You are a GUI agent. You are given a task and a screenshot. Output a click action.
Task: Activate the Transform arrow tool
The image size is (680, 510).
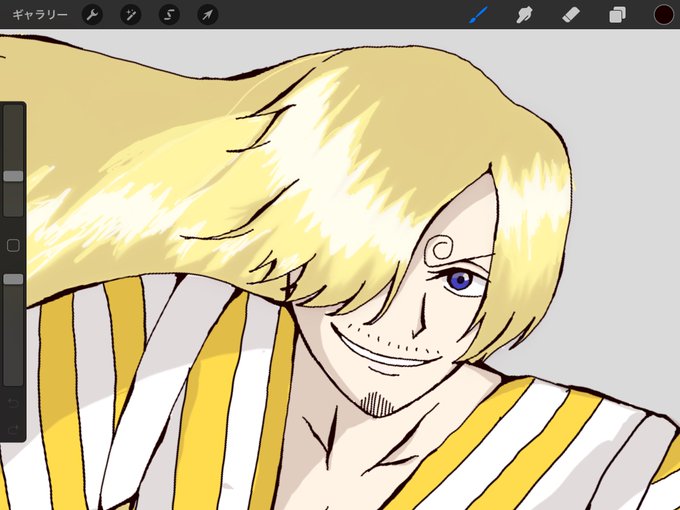coord(208,15)
